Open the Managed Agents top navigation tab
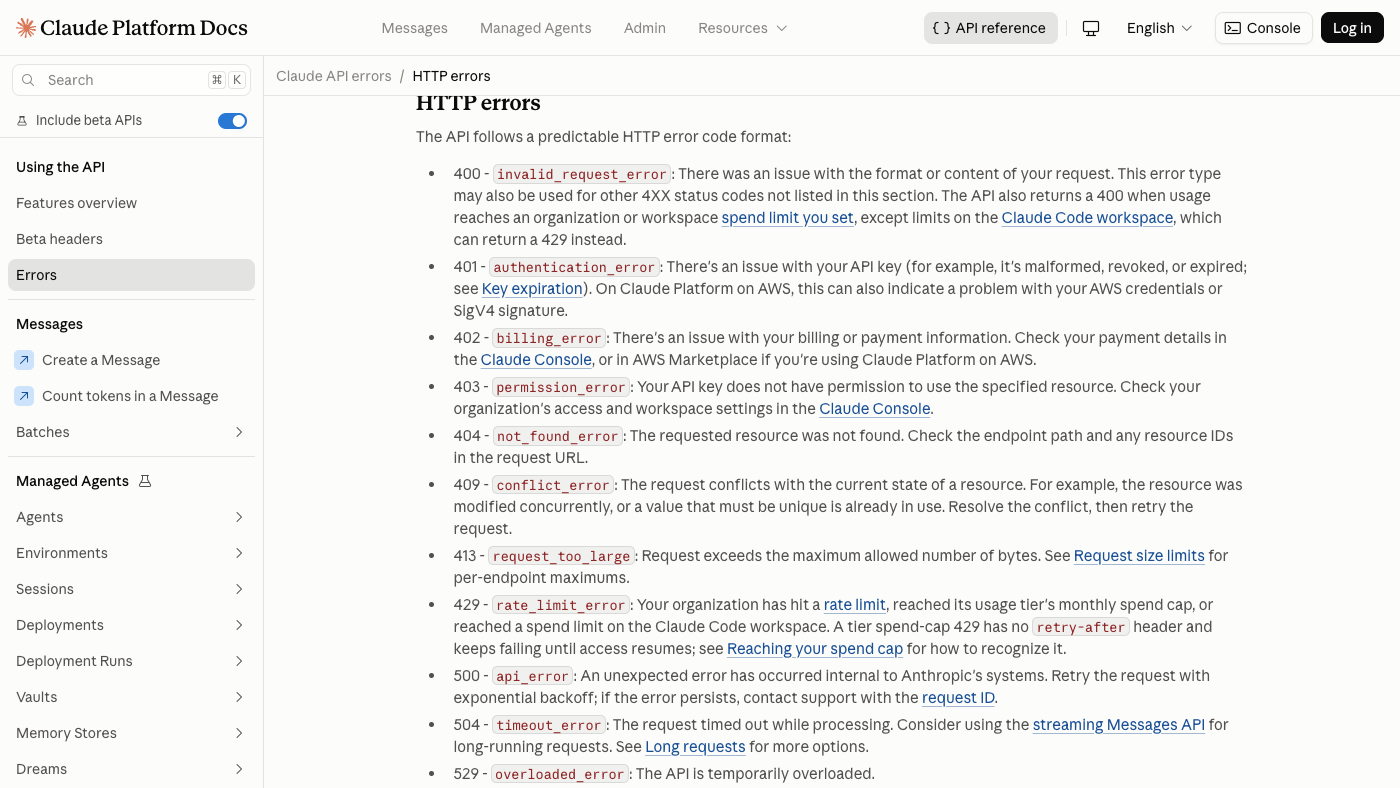Image resolution: width=1400 pixels, height=788 pixels. coord(536,28)
